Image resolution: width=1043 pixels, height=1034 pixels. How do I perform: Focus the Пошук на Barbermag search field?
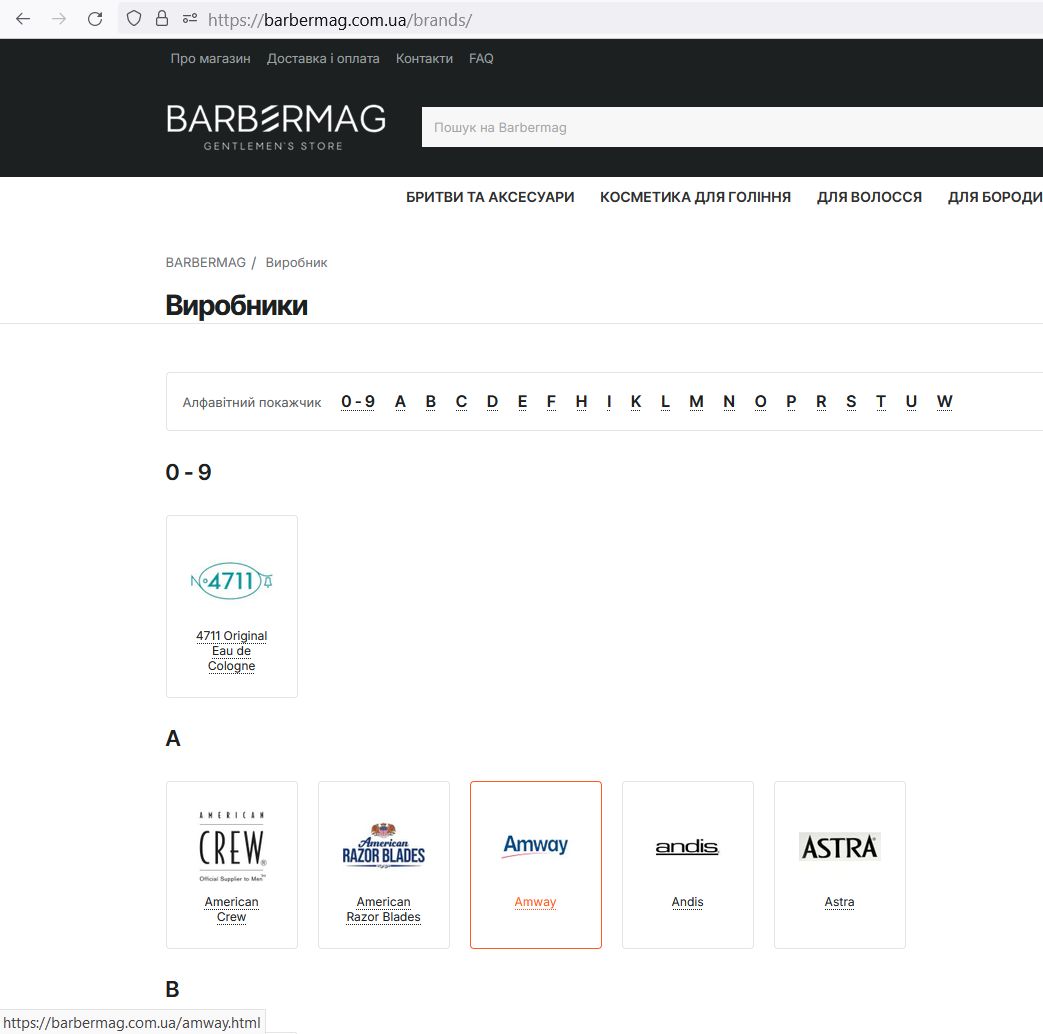(732, 127)
